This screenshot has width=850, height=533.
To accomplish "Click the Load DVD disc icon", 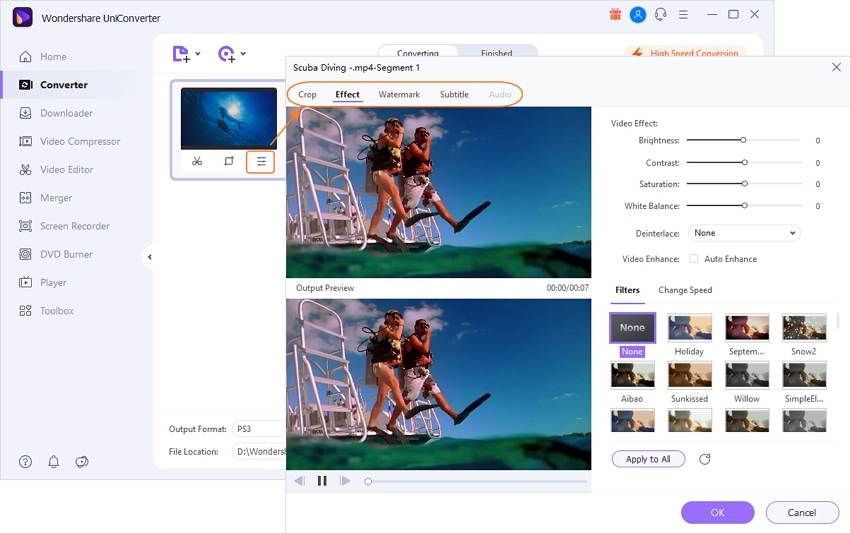I will point(226,54).
